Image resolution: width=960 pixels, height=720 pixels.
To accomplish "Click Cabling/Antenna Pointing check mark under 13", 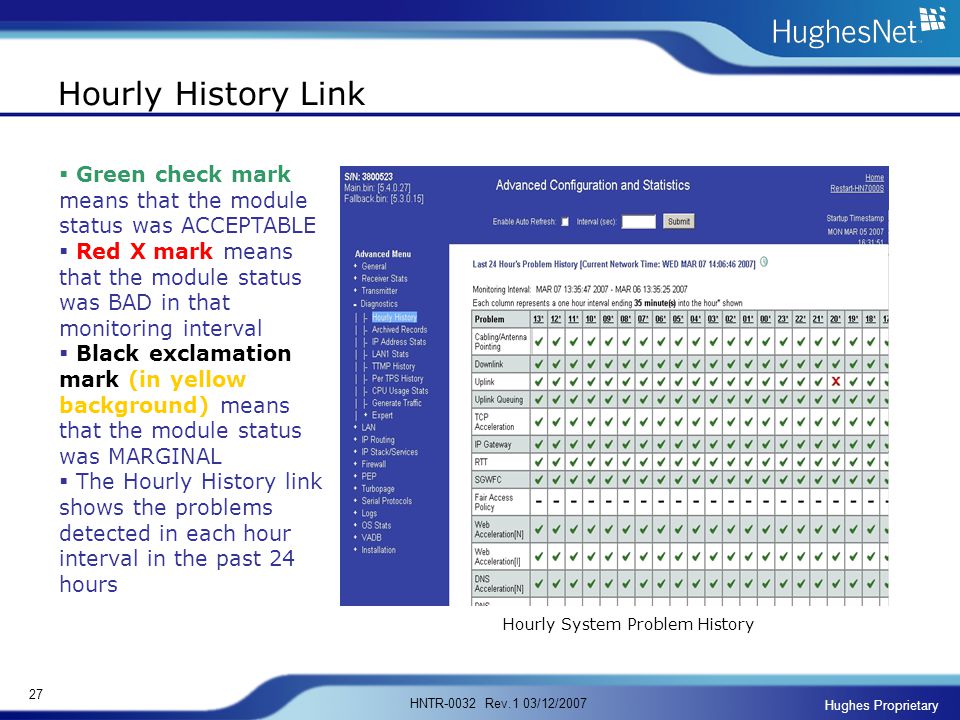I will pos(539,342).
